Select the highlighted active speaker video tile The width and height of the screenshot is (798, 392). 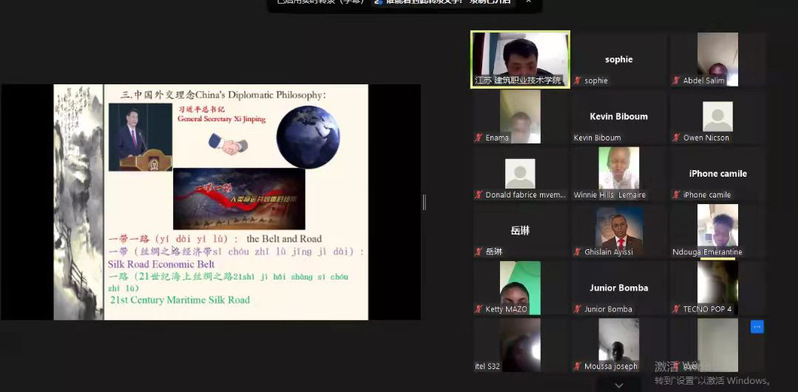(x=520, y=60)
